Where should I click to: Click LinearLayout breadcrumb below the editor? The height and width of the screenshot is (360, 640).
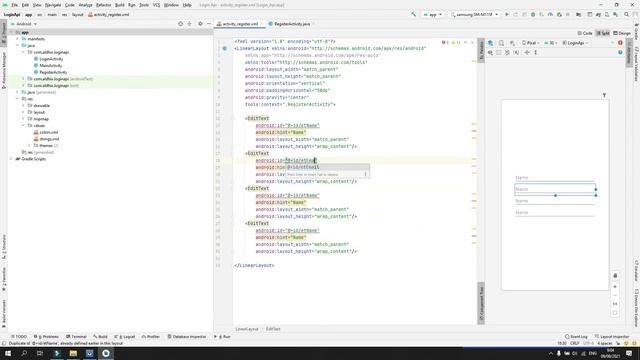[x=247, y=329]
